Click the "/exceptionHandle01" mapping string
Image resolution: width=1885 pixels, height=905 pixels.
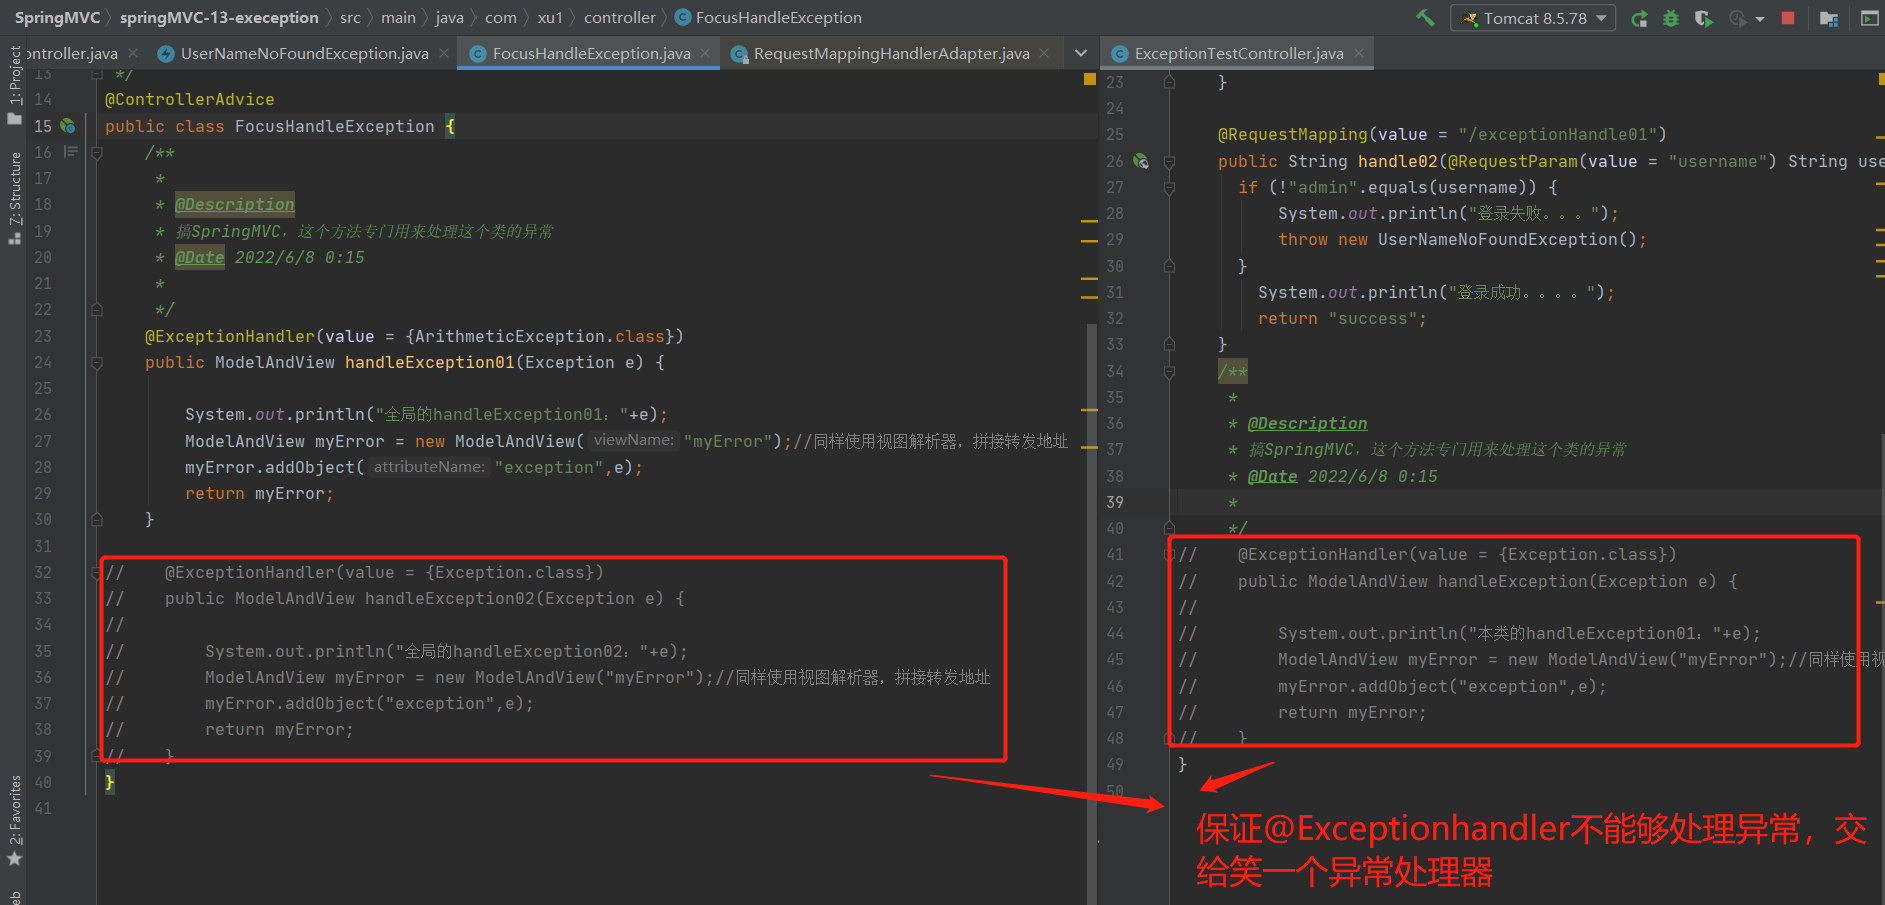(x=1557, y=135)
